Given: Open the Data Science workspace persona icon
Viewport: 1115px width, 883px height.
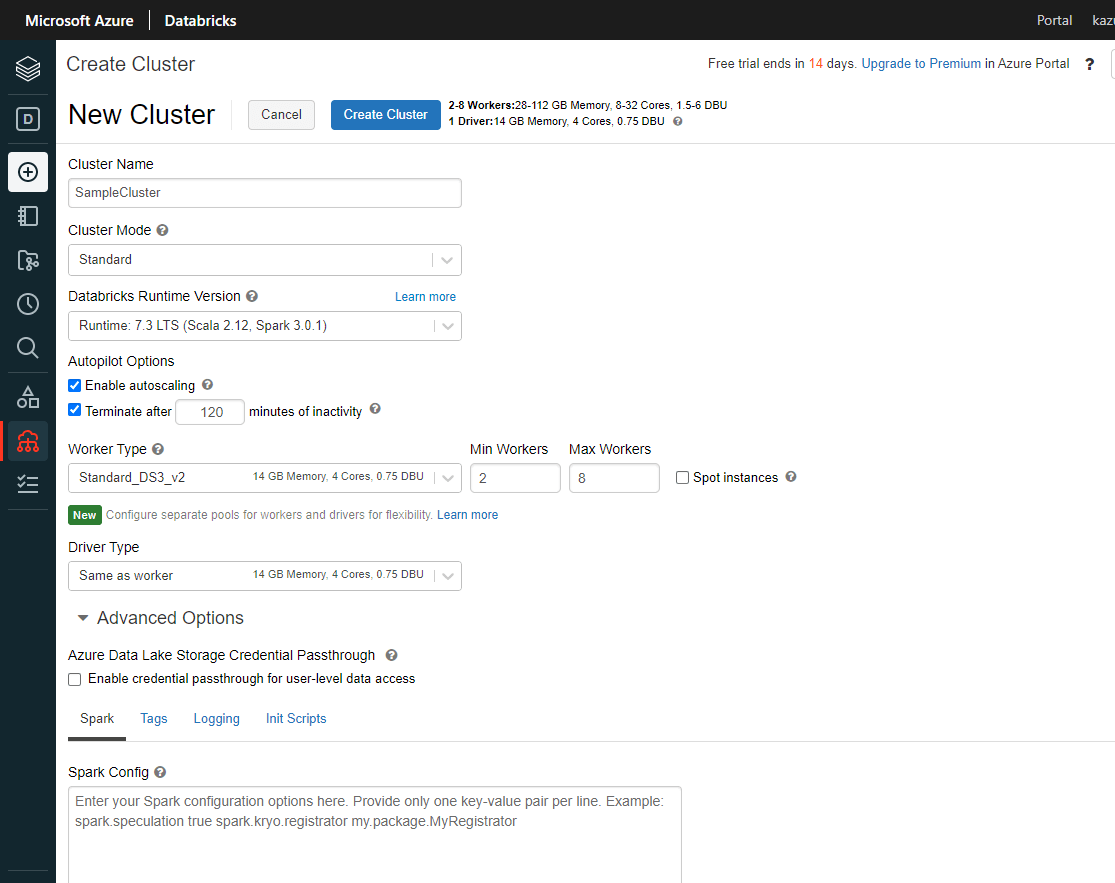Looking at the screenshot, I should click(28, 119).
